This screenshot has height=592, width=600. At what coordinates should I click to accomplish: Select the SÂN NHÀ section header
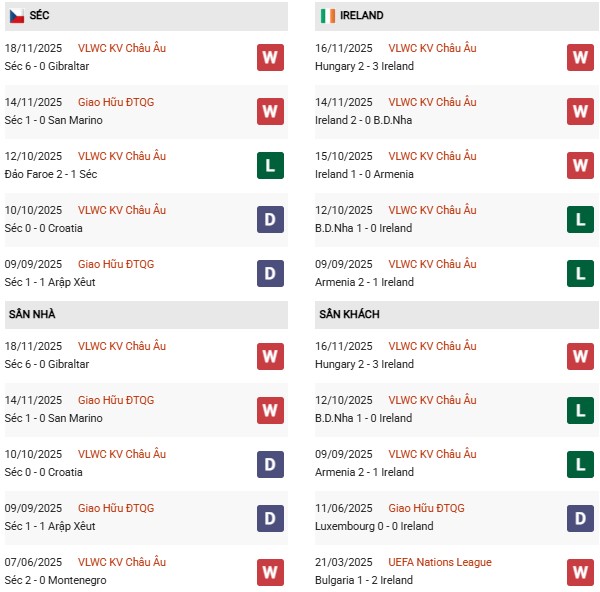[32, 314]
